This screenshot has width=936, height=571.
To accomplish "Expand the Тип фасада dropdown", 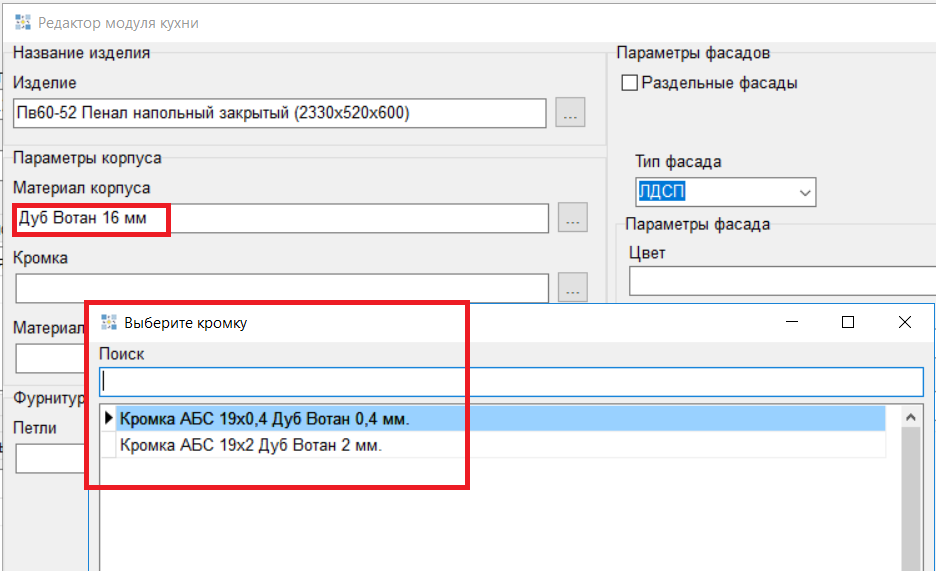I will [x=805, y=192].
